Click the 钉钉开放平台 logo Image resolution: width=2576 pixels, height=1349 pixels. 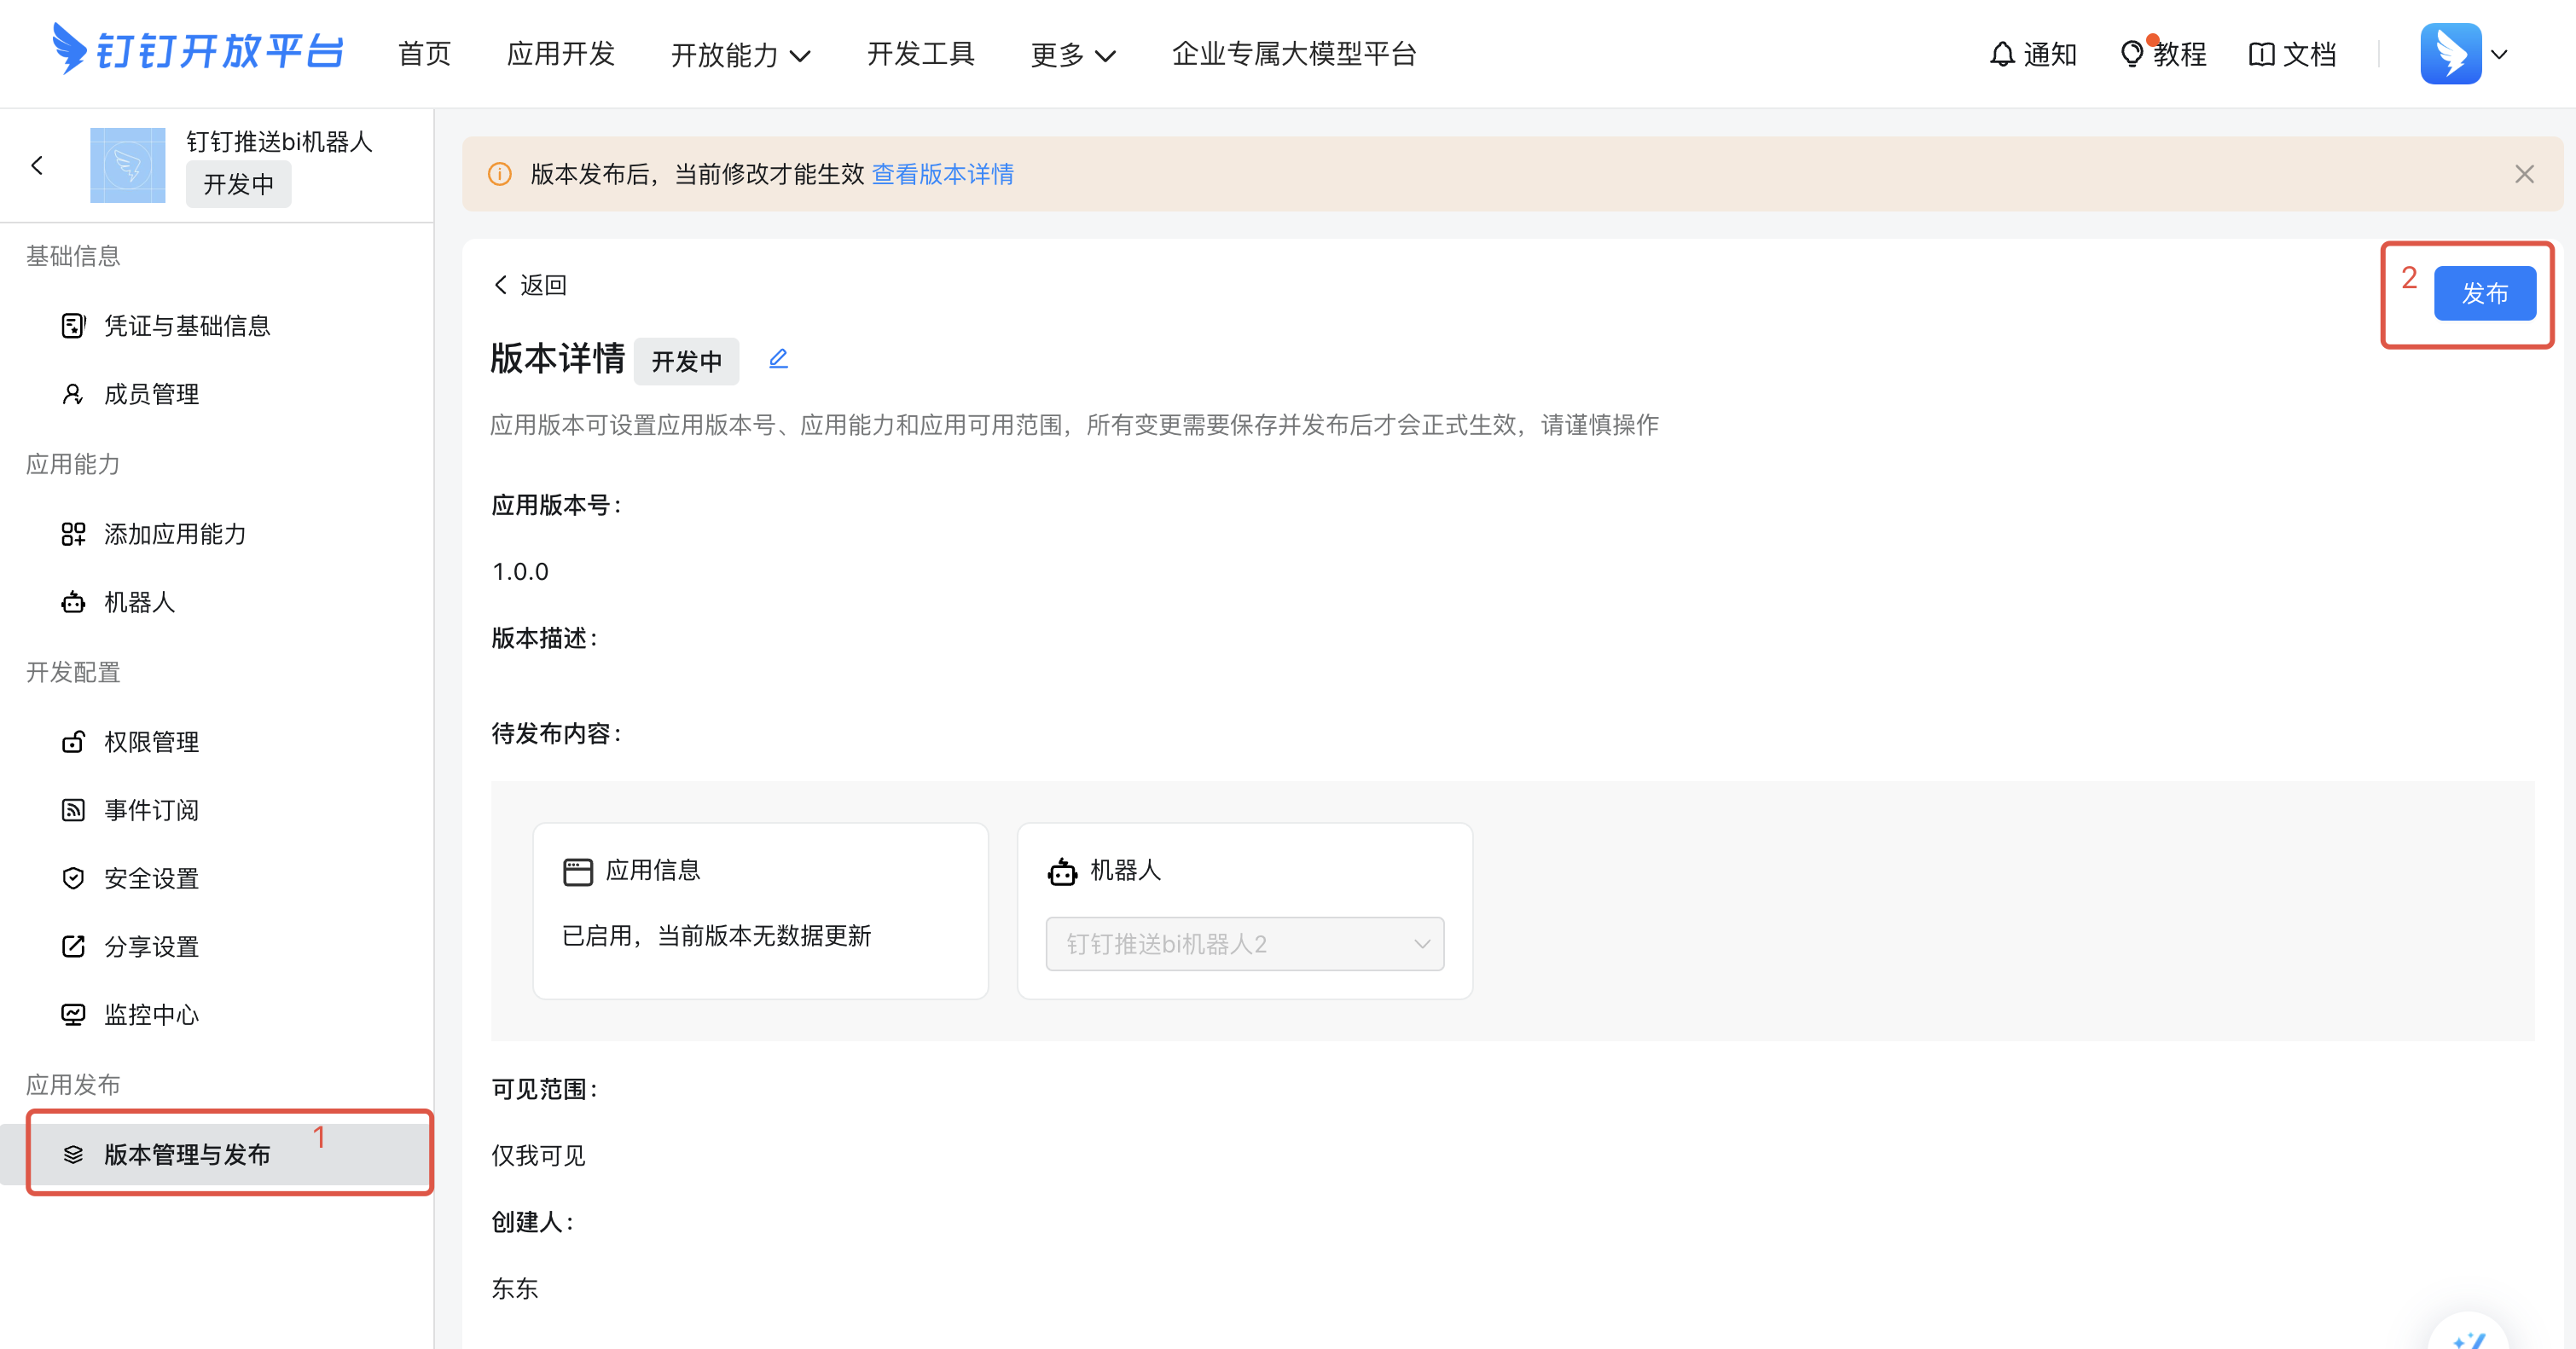click(x=198, y=50)
